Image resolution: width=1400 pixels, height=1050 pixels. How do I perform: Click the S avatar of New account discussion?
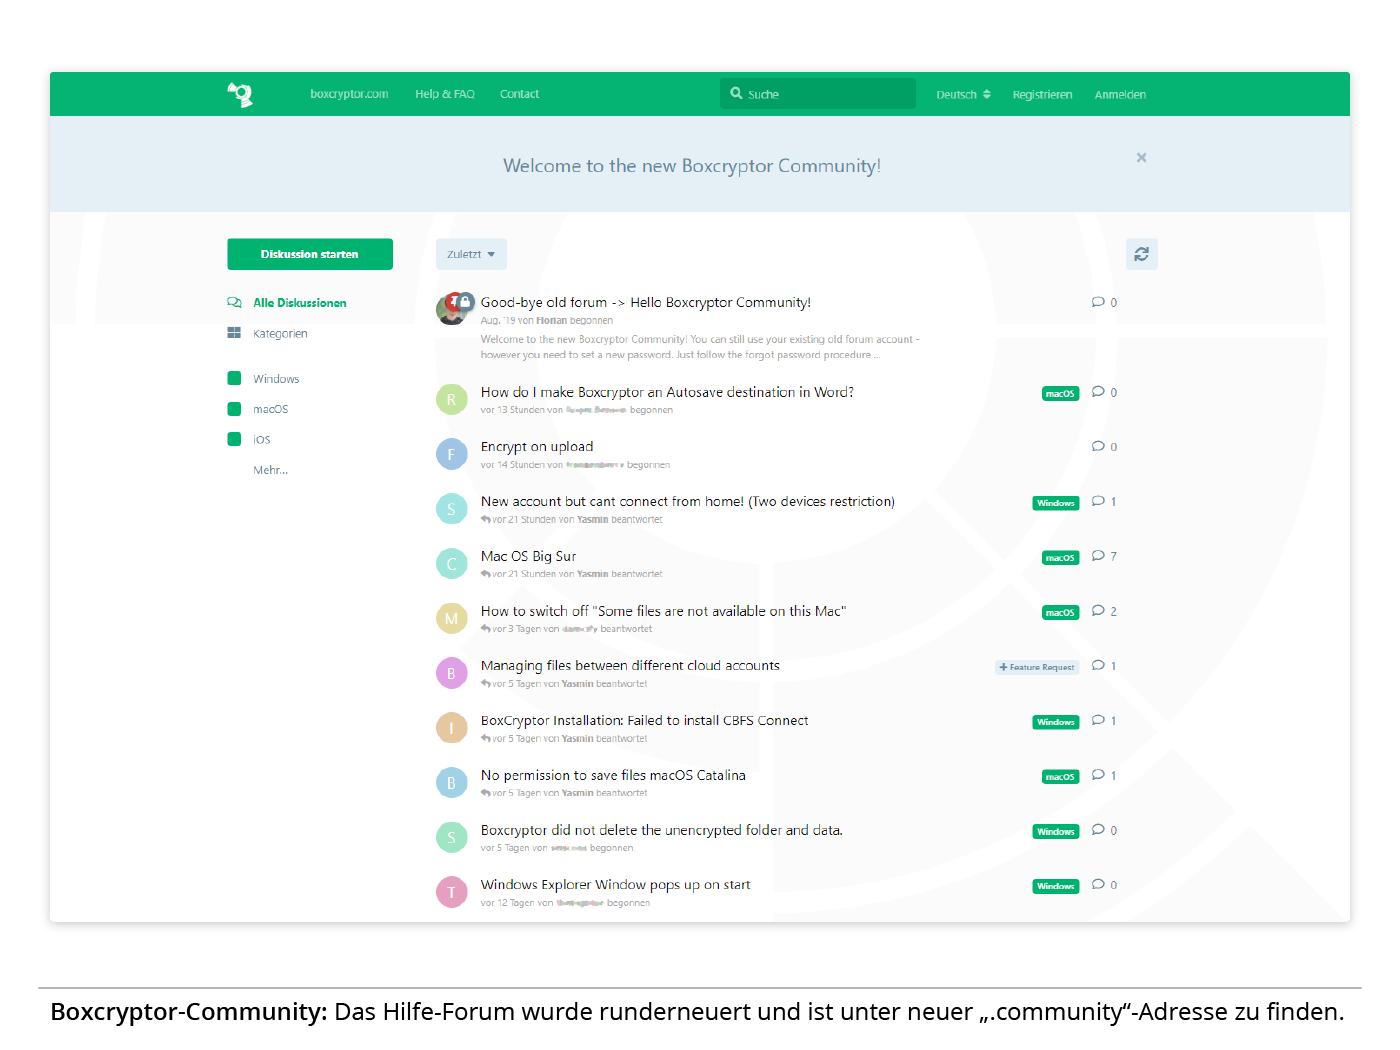[451, 509]
